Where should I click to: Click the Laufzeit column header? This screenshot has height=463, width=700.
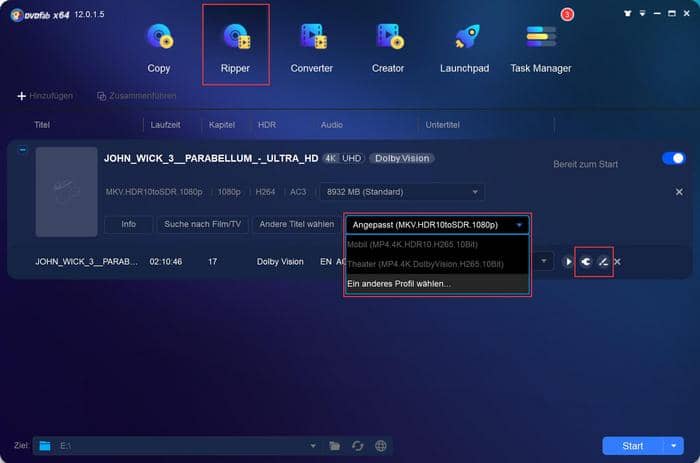(x=166, y=125)
